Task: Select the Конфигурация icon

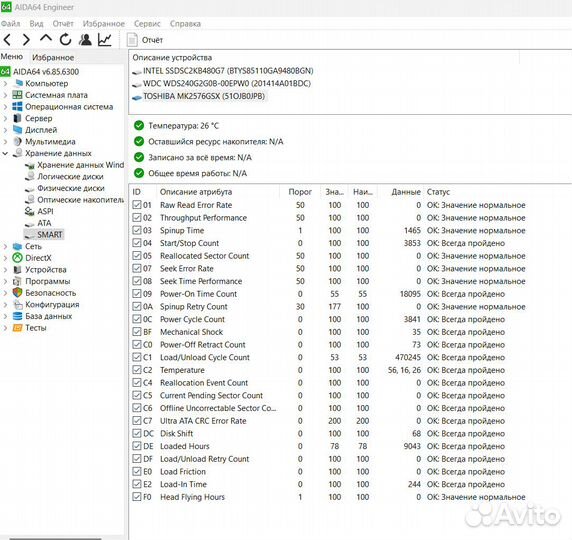Action: point(18,304)
